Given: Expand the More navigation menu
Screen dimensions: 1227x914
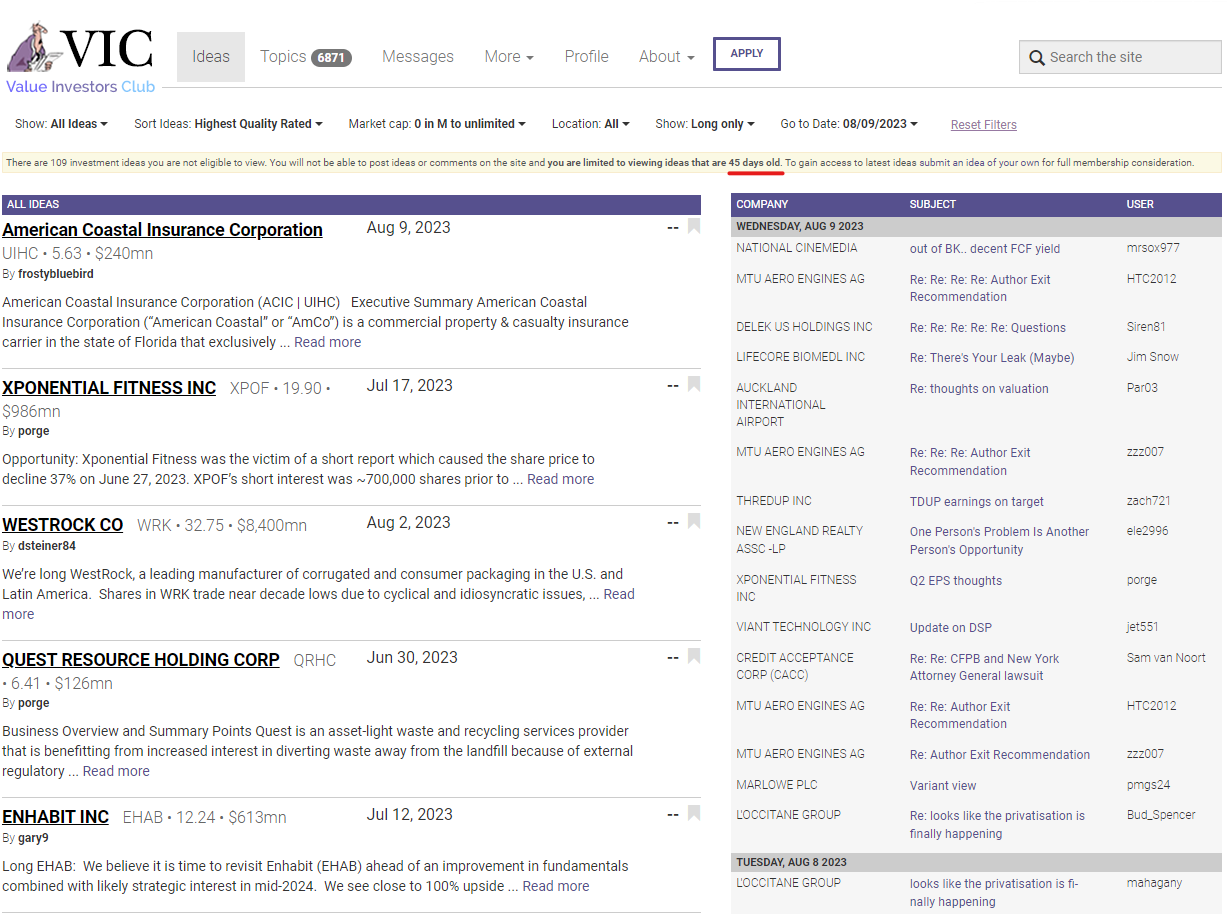Looking at the screenshot, I should (508, 57).
